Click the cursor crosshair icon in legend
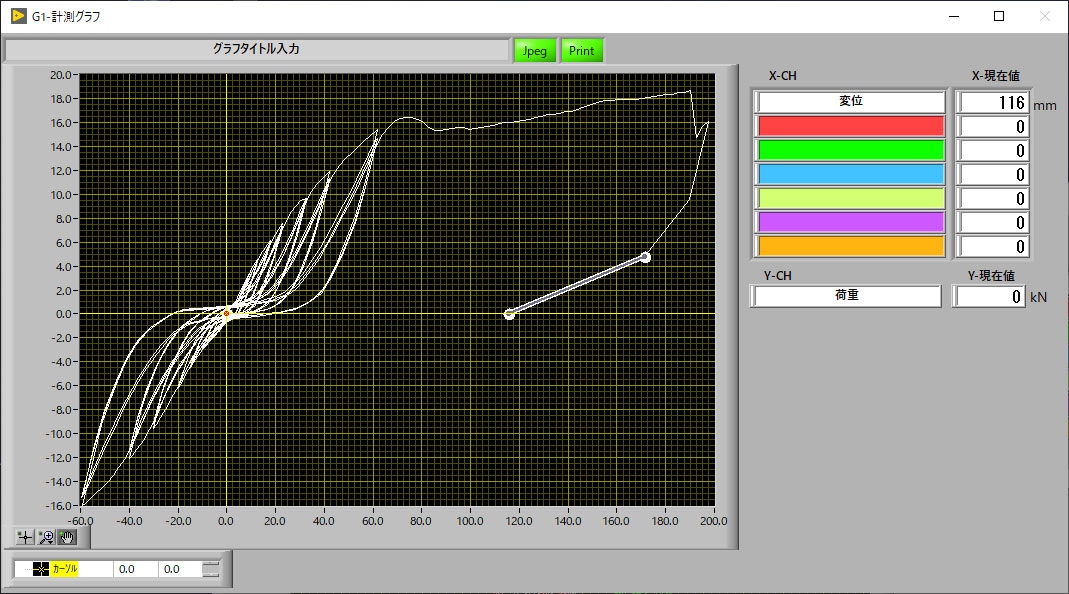 tap(40, 569)
